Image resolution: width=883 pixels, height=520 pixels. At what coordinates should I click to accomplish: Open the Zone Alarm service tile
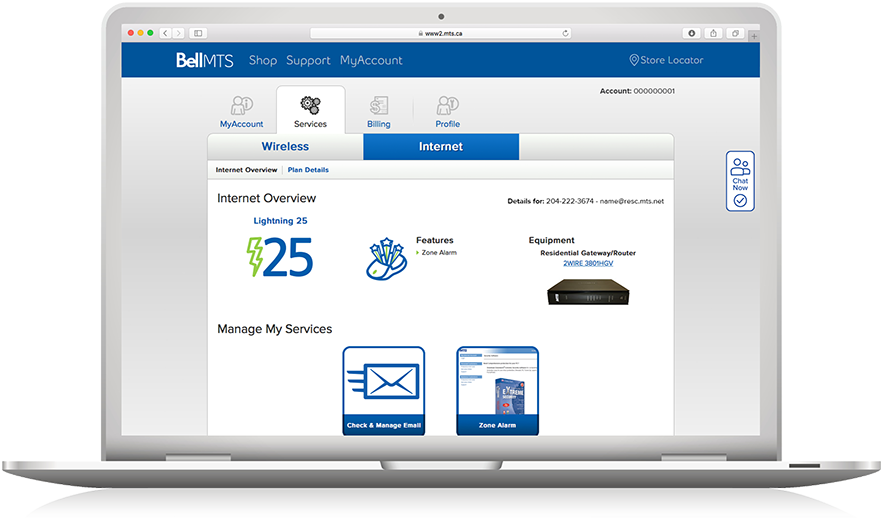point(497,391)
